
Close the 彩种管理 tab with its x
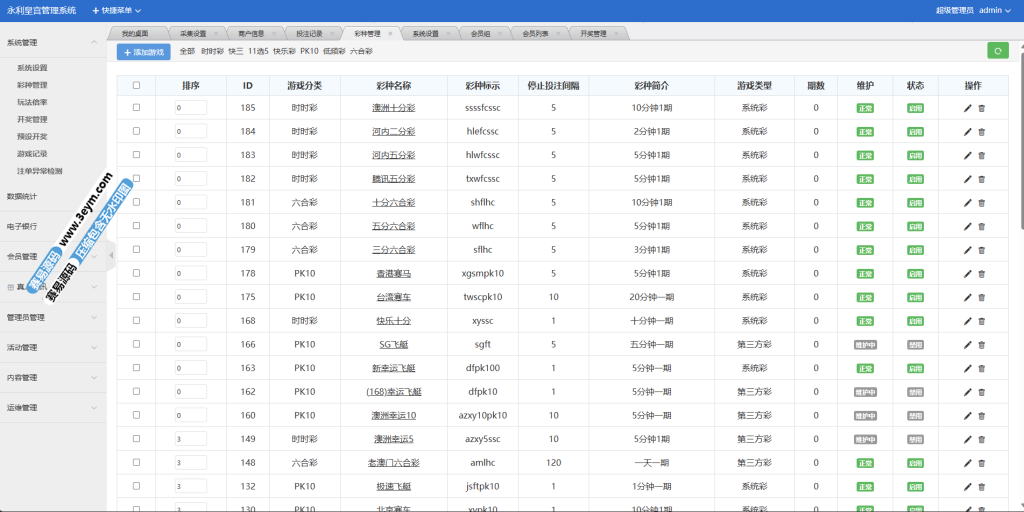click(x=390, y=33)
